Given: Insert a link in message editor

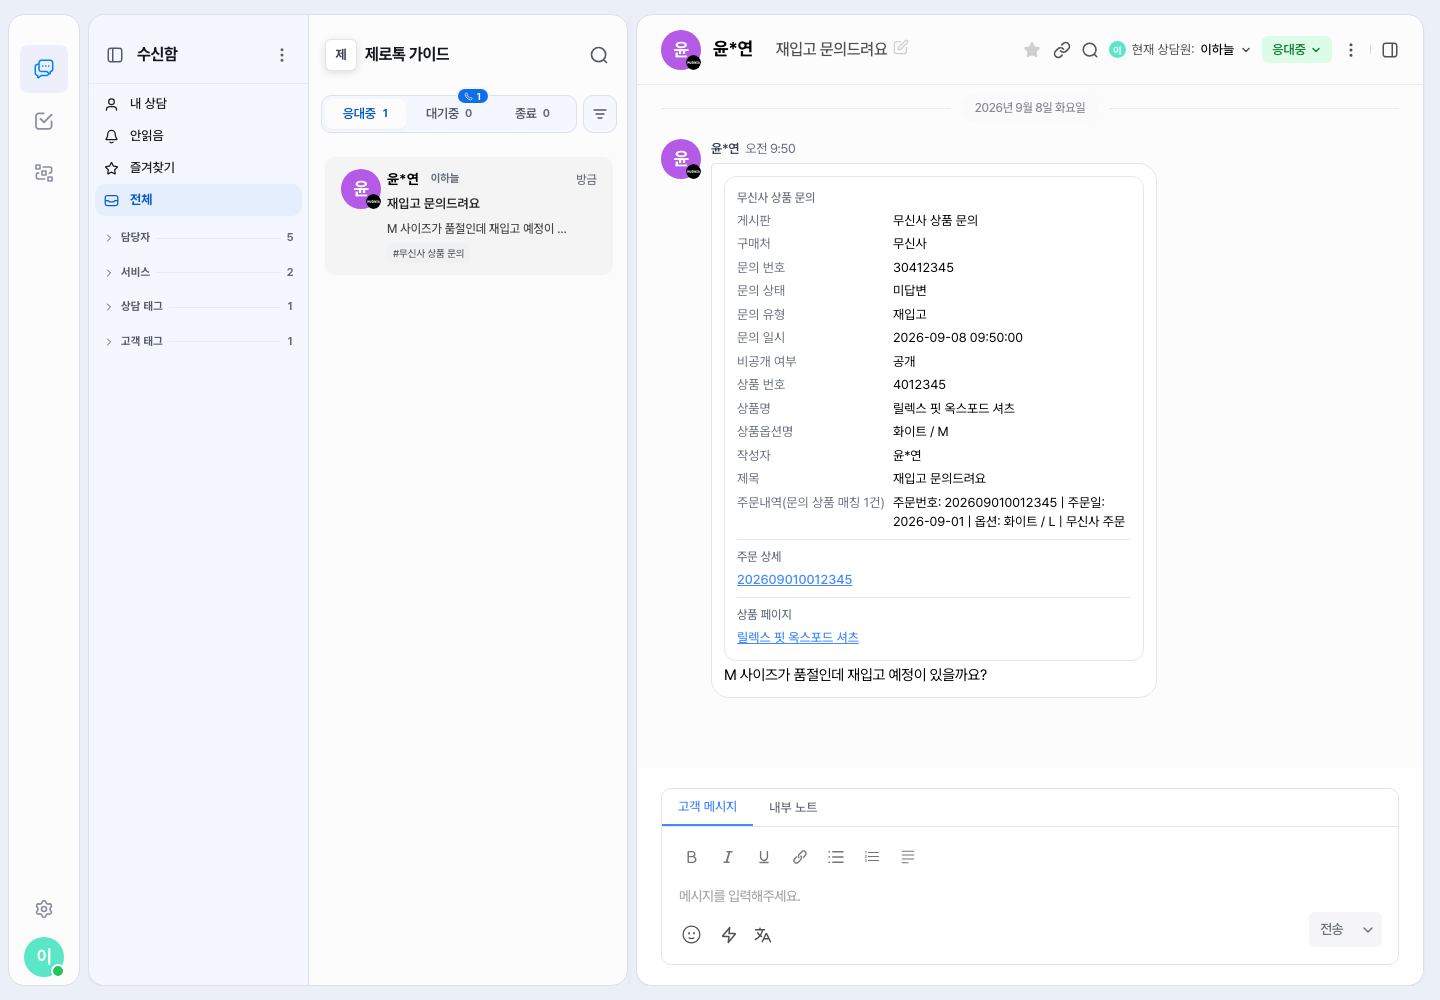Looking at the screenshot, I should pyautogui.click(x=800, y=857).
